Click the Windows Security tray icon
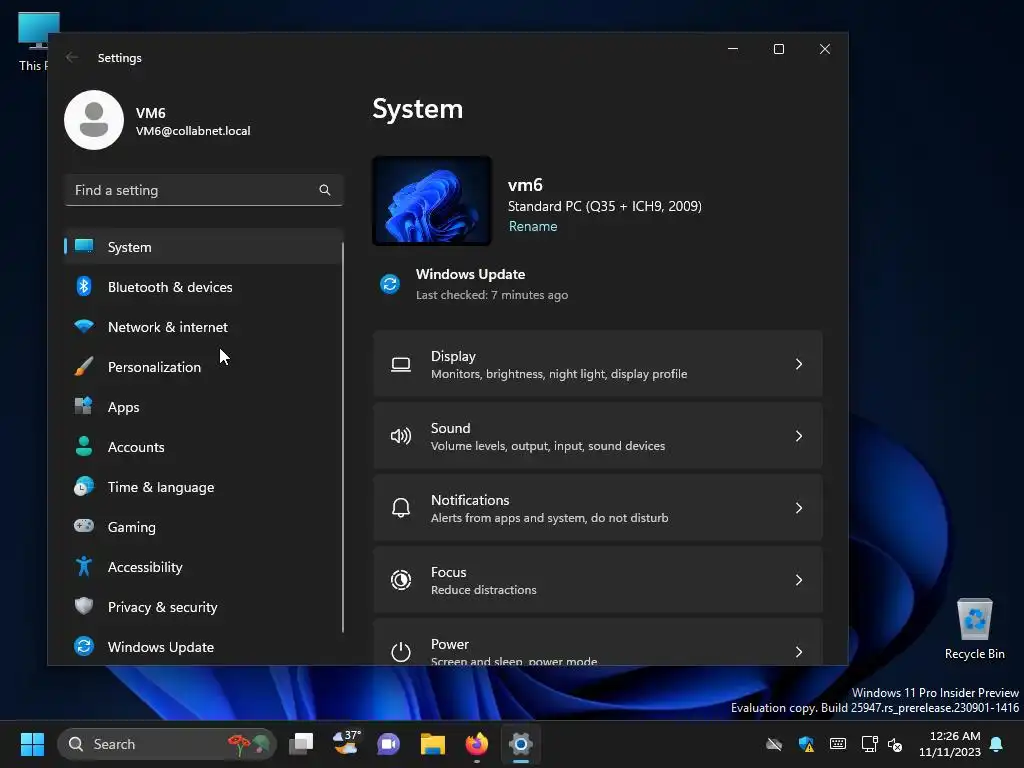The image size is (1024, 768). click(x=807, y=744)
